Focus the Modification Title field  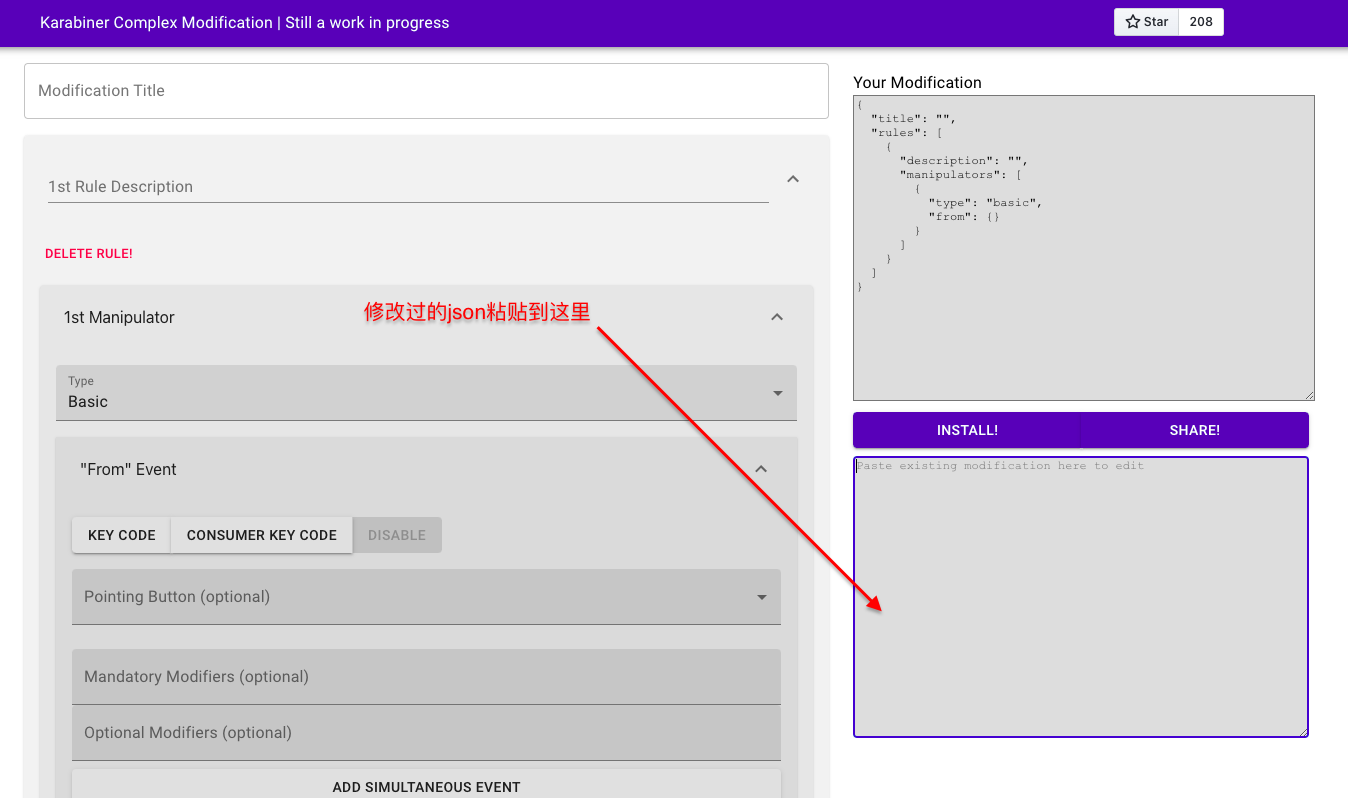point(426,91)
